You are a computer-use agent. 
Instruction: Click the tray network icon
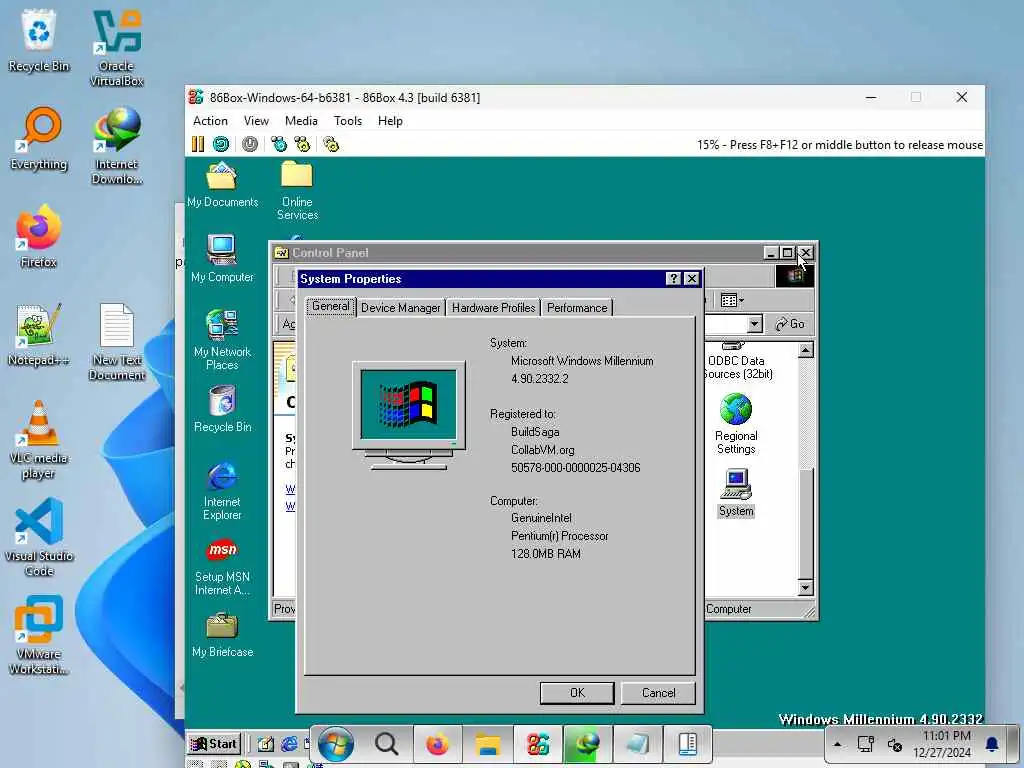click(866, 744)
